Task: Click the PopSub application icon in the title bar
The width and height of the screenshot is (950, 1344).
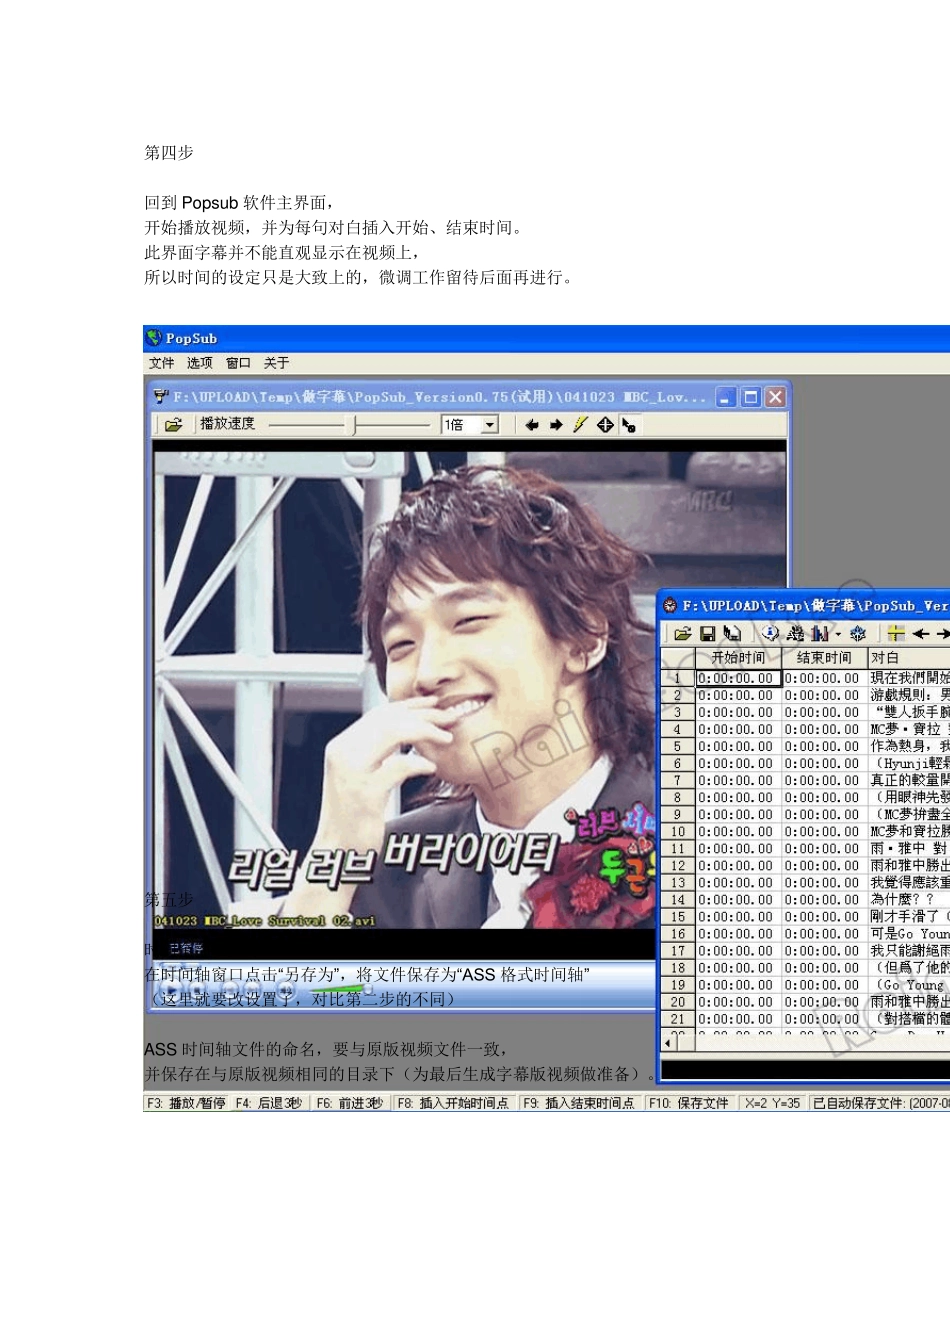Action: pyautogui.click(x=154, y=338)
